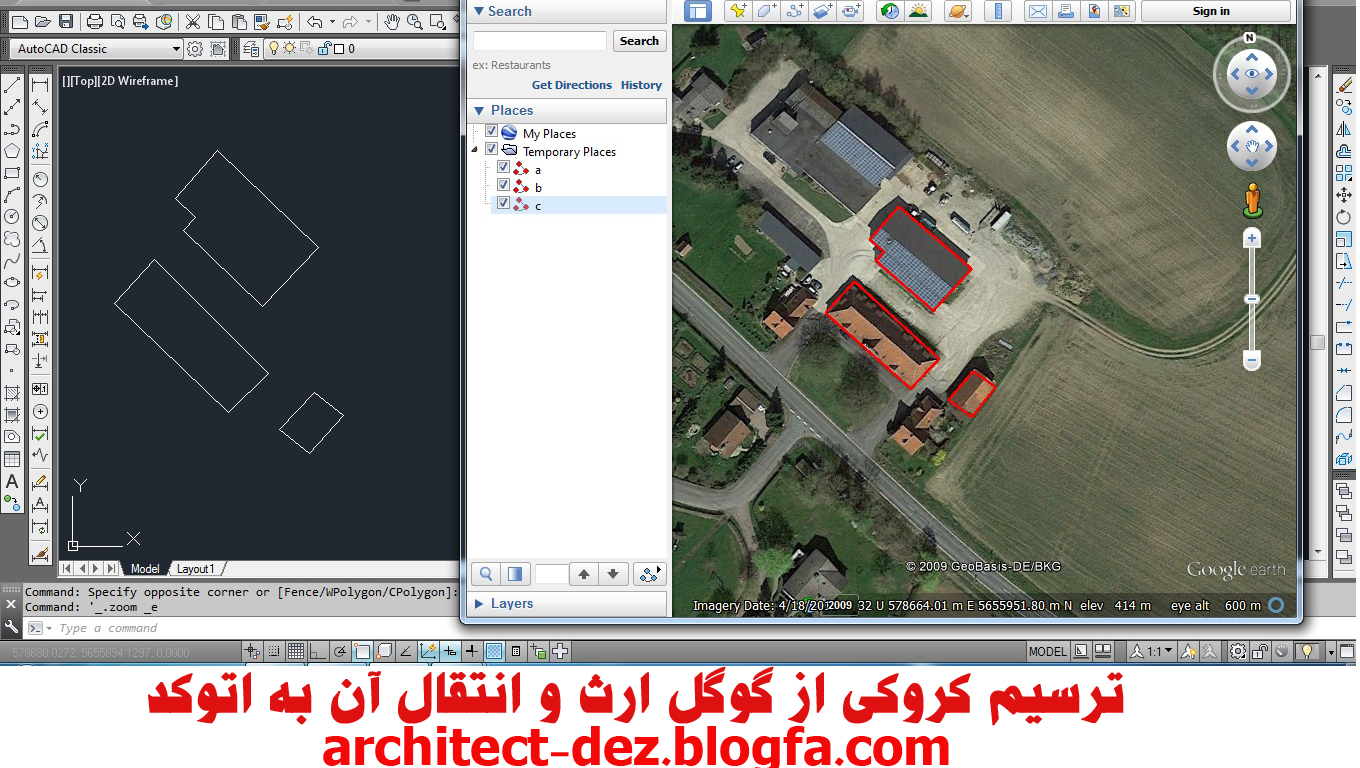Uncheck the checkbox for place b
This screenshot has width=1360, height=768.
click(x=503, y=186)
